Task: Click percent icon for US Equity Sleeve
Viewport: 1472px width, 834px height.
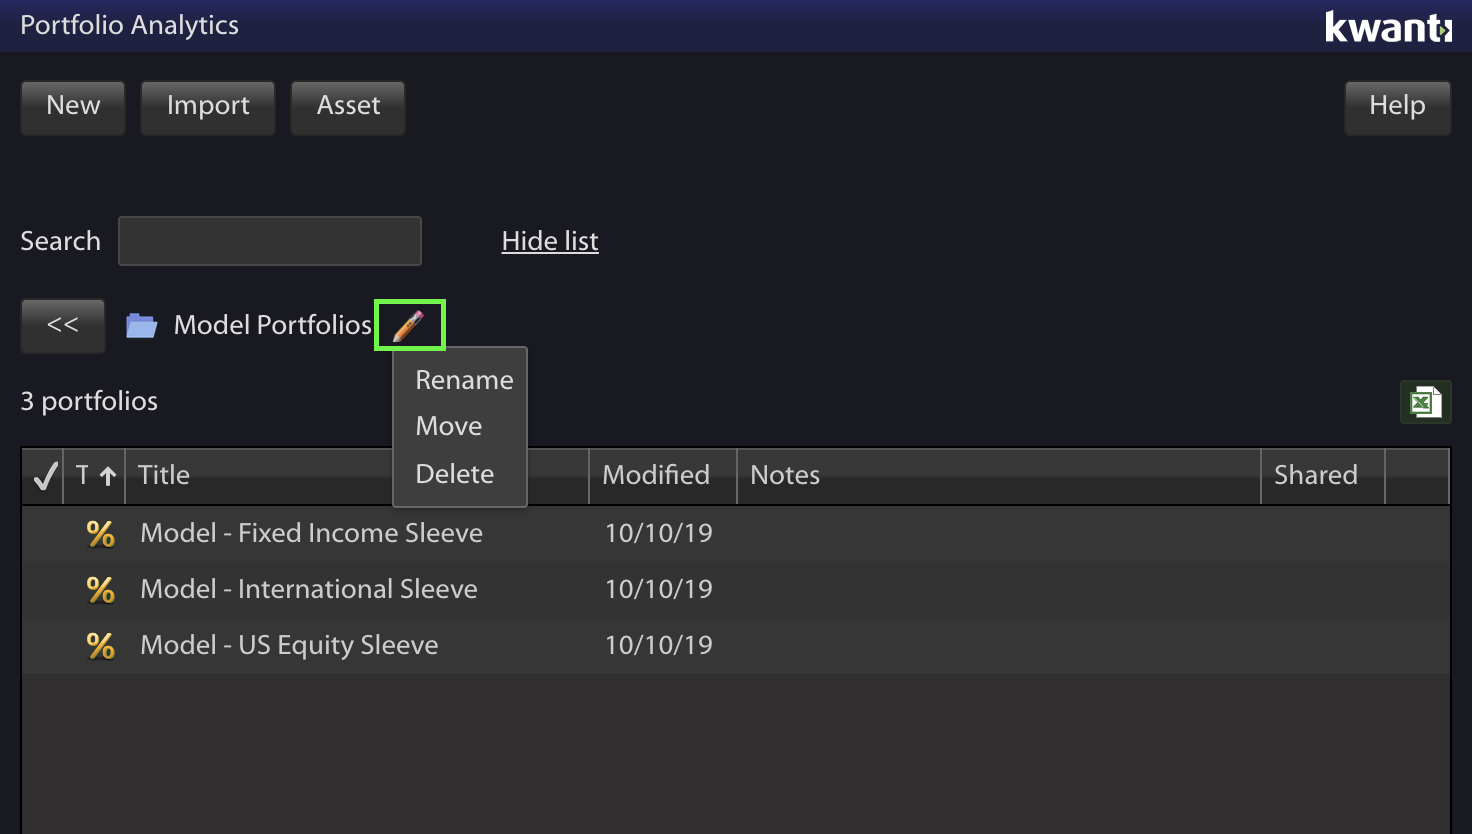Action: pos(100,645)
